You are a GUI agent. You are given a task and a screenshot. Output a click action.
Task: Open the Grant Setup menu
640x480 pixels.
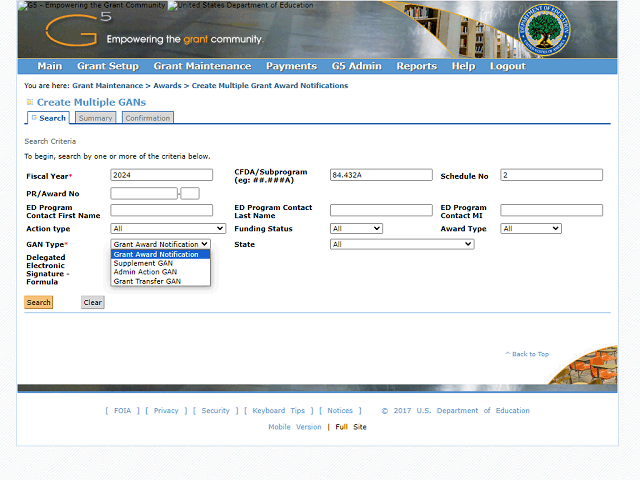[108, 66]
